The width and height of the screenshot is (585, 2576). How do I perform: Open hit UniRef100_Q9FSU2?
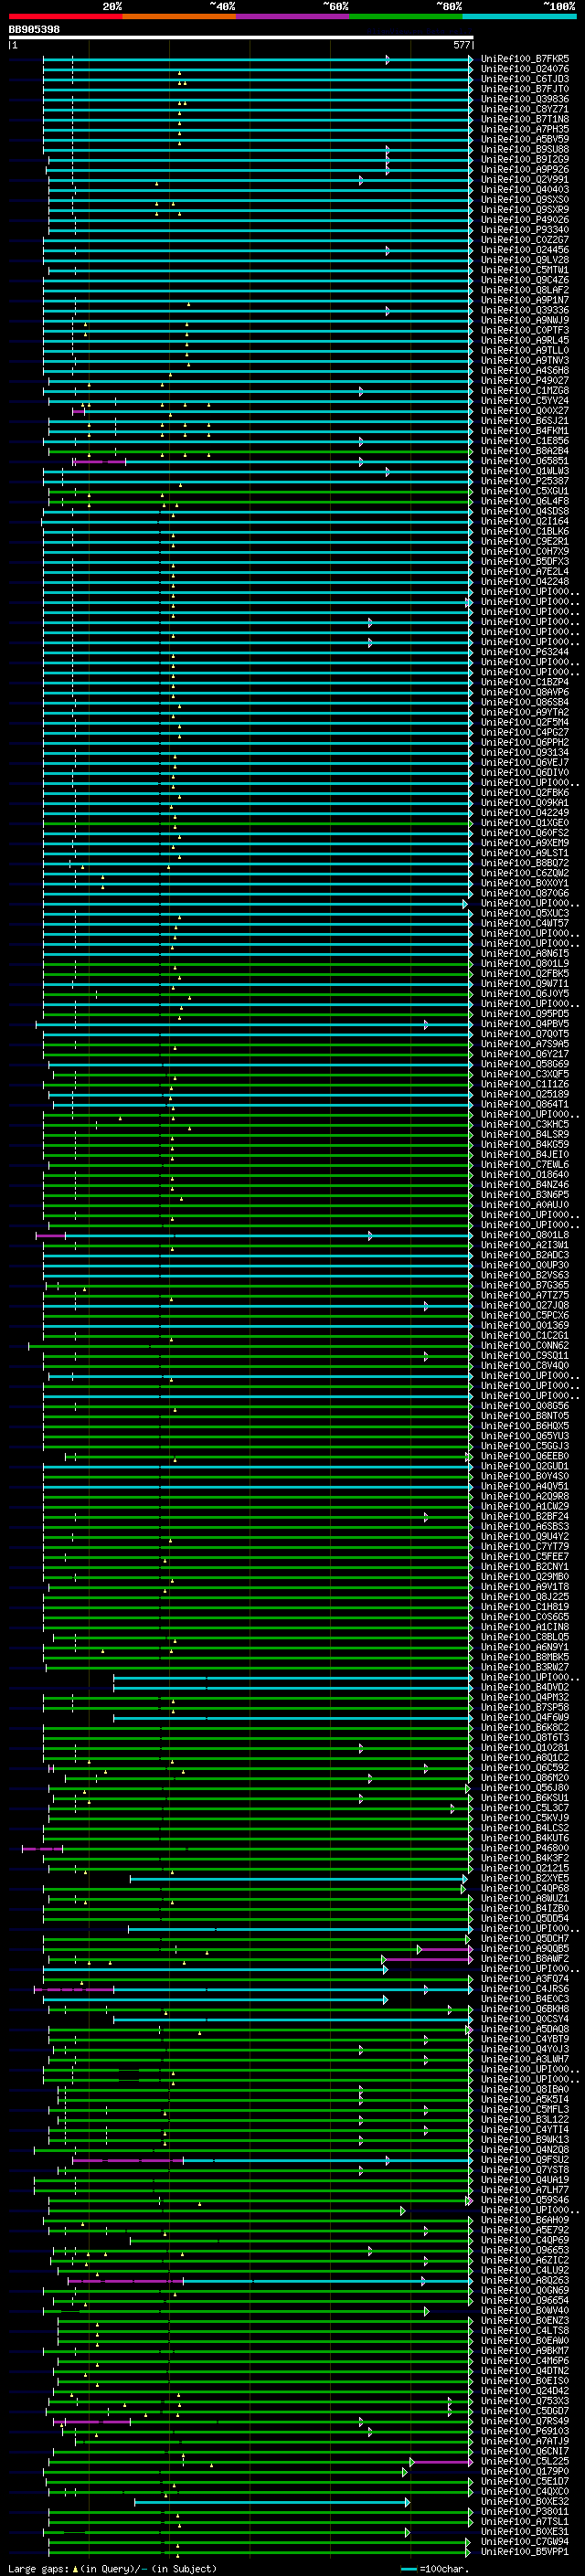click(525, 2160)
